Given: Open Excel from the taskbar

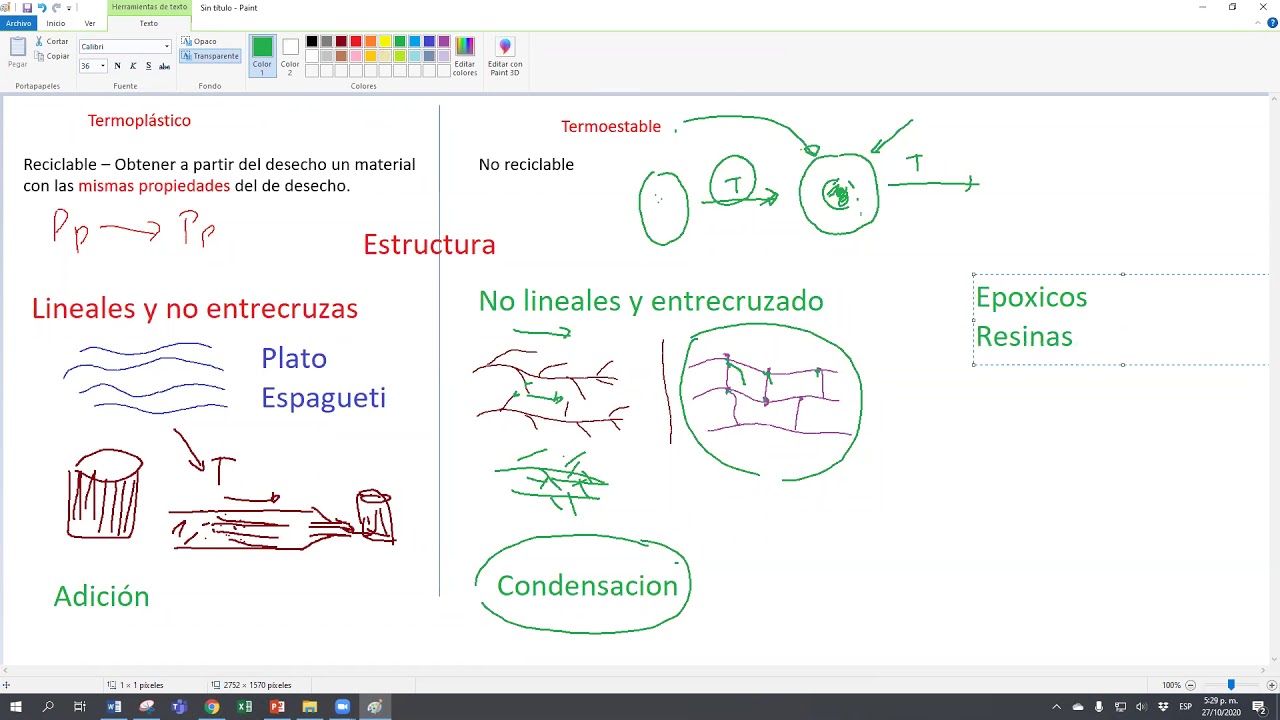Looking at the screenshot, I should [x=244, y=707].
